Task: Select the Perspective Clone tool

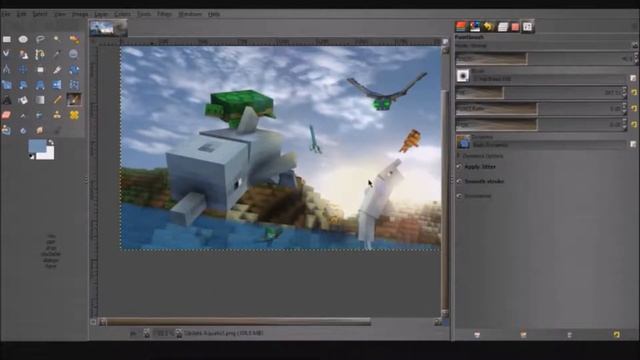Action: point(7,131)
